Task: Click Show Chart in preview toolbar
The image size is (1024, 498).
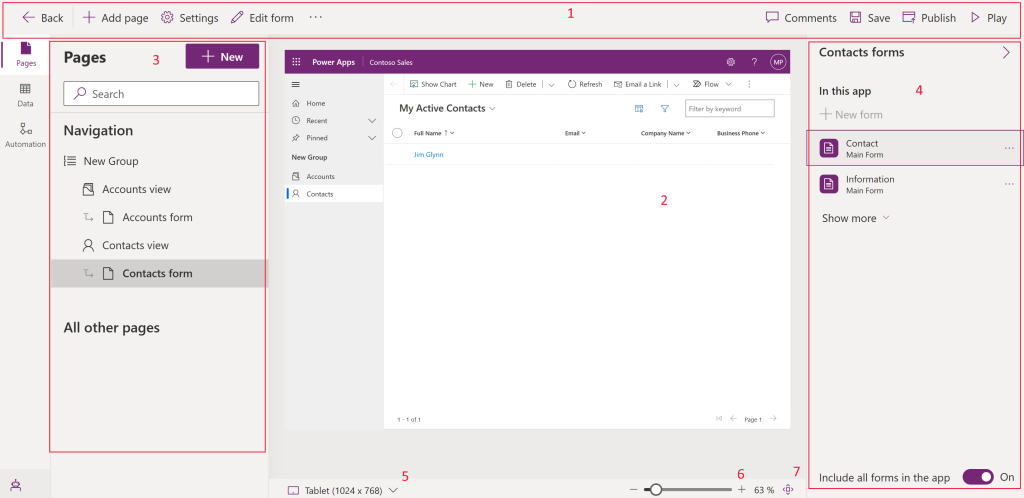Action: [432, 84]
